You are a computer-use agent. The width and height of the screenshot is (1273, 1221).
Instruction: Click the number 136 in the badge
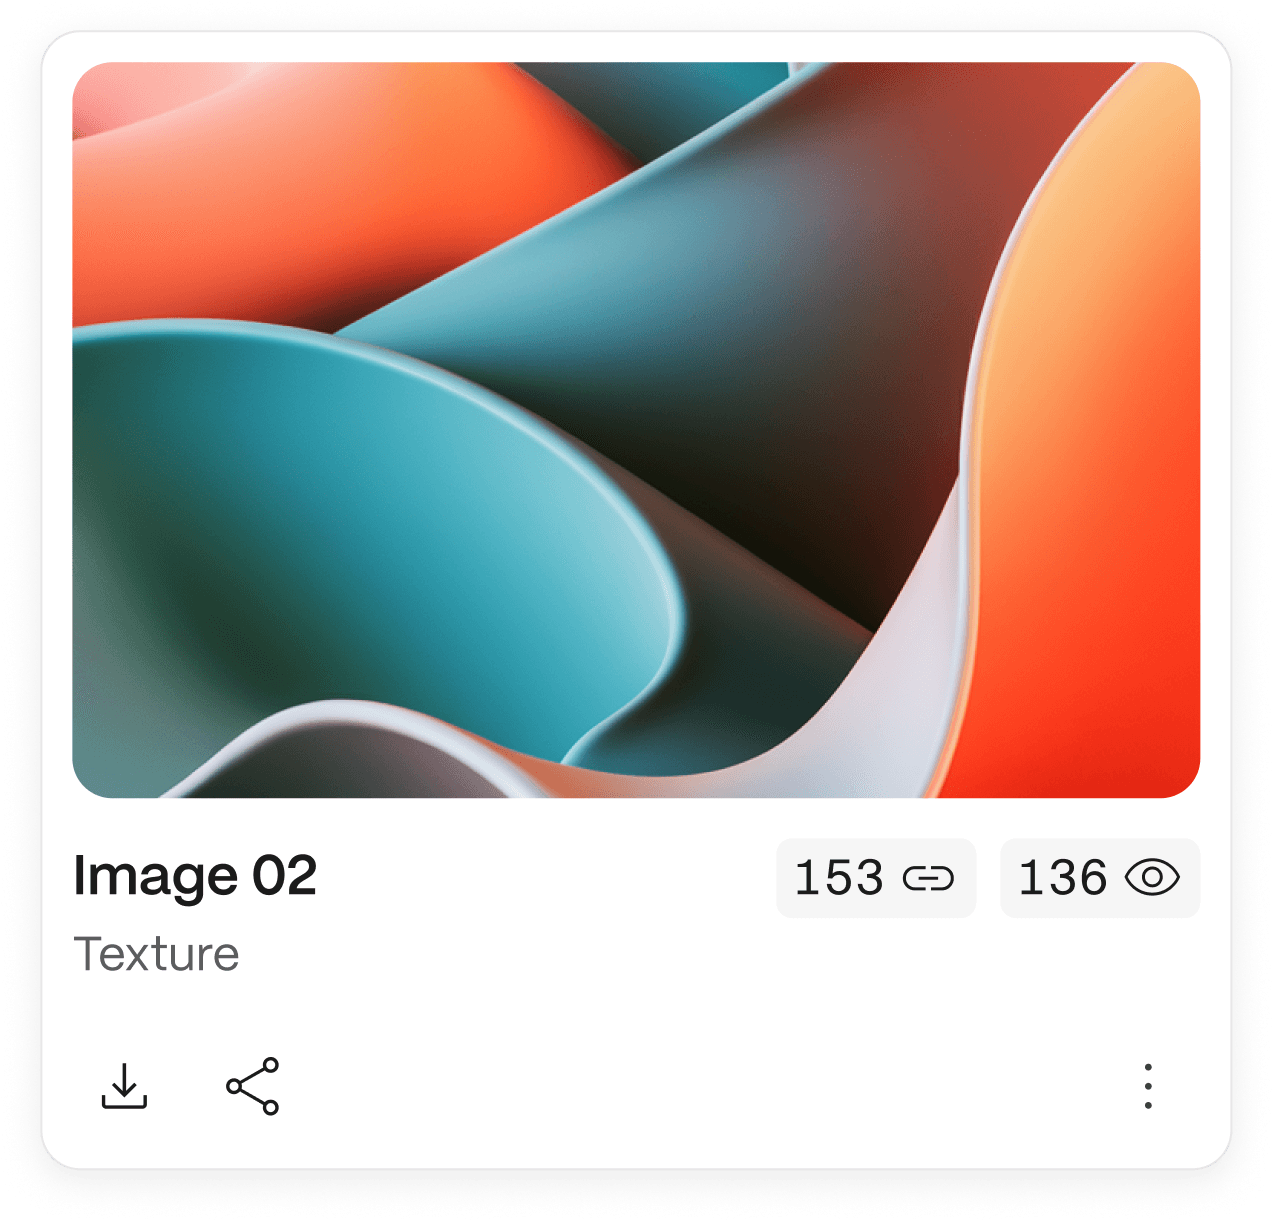1063,878
